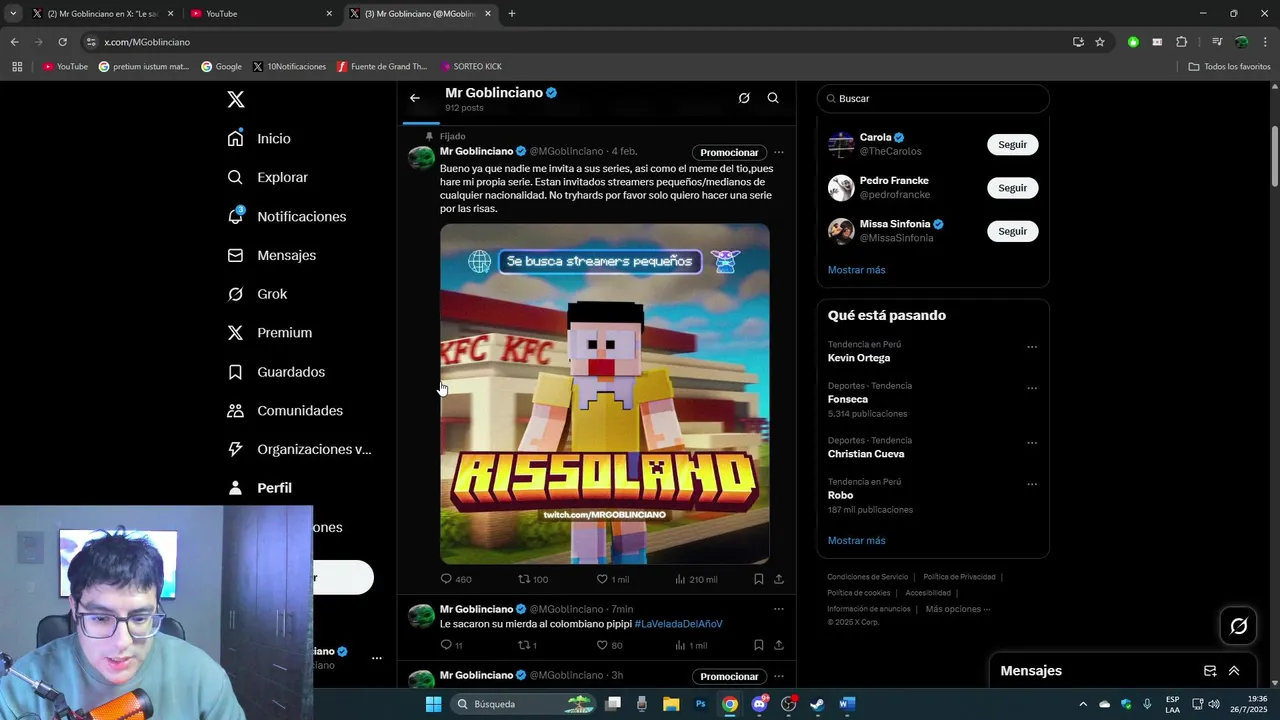Click Promocionar on the pinned post
Screen dimensions: 1280x720
point(729,153)
